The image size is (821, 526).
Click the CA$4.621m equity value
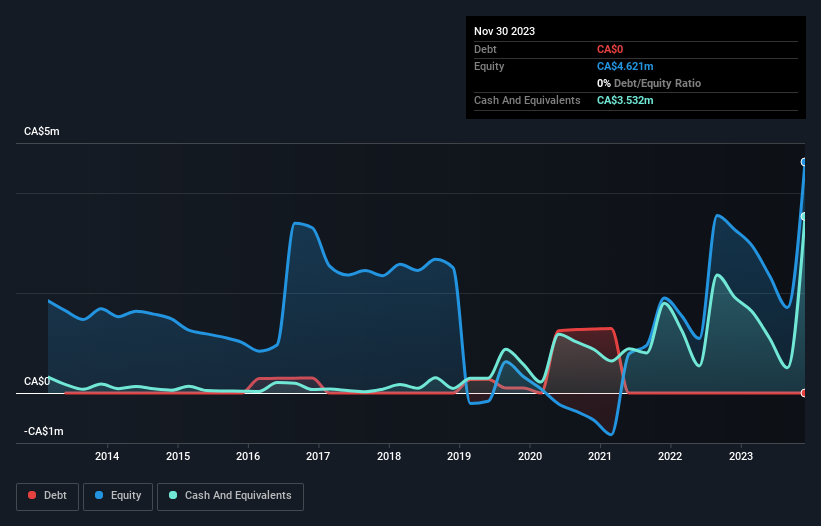(x=625, y=66)
